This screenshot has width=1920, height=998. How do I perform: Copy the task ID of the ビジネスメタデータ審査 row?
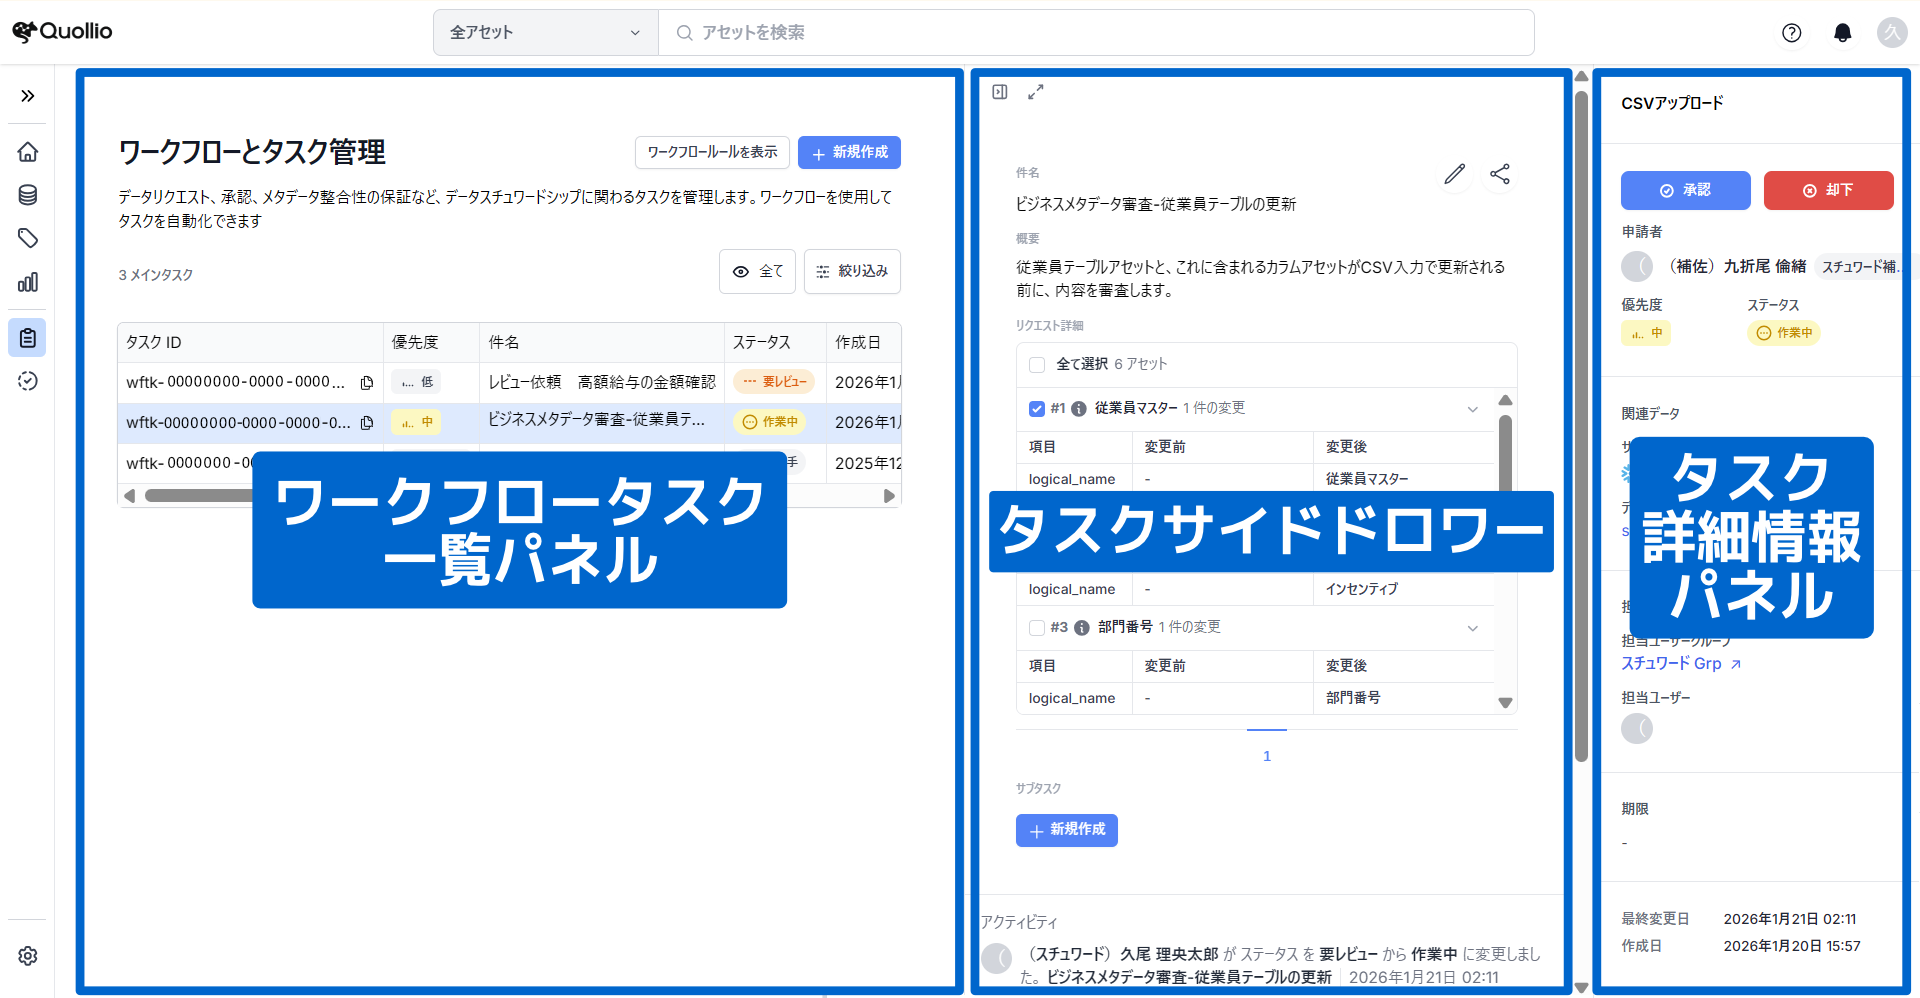367,423
